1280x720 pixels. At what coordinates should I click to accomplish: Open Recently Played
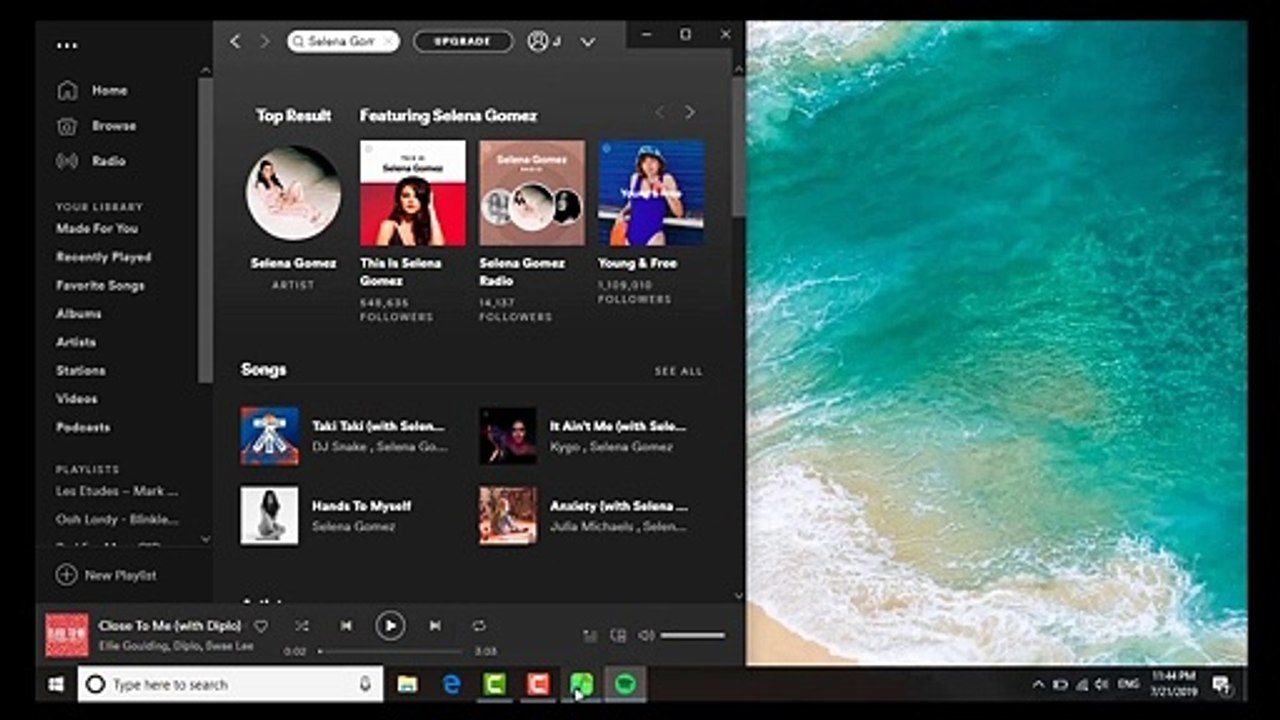coord(103,257)
